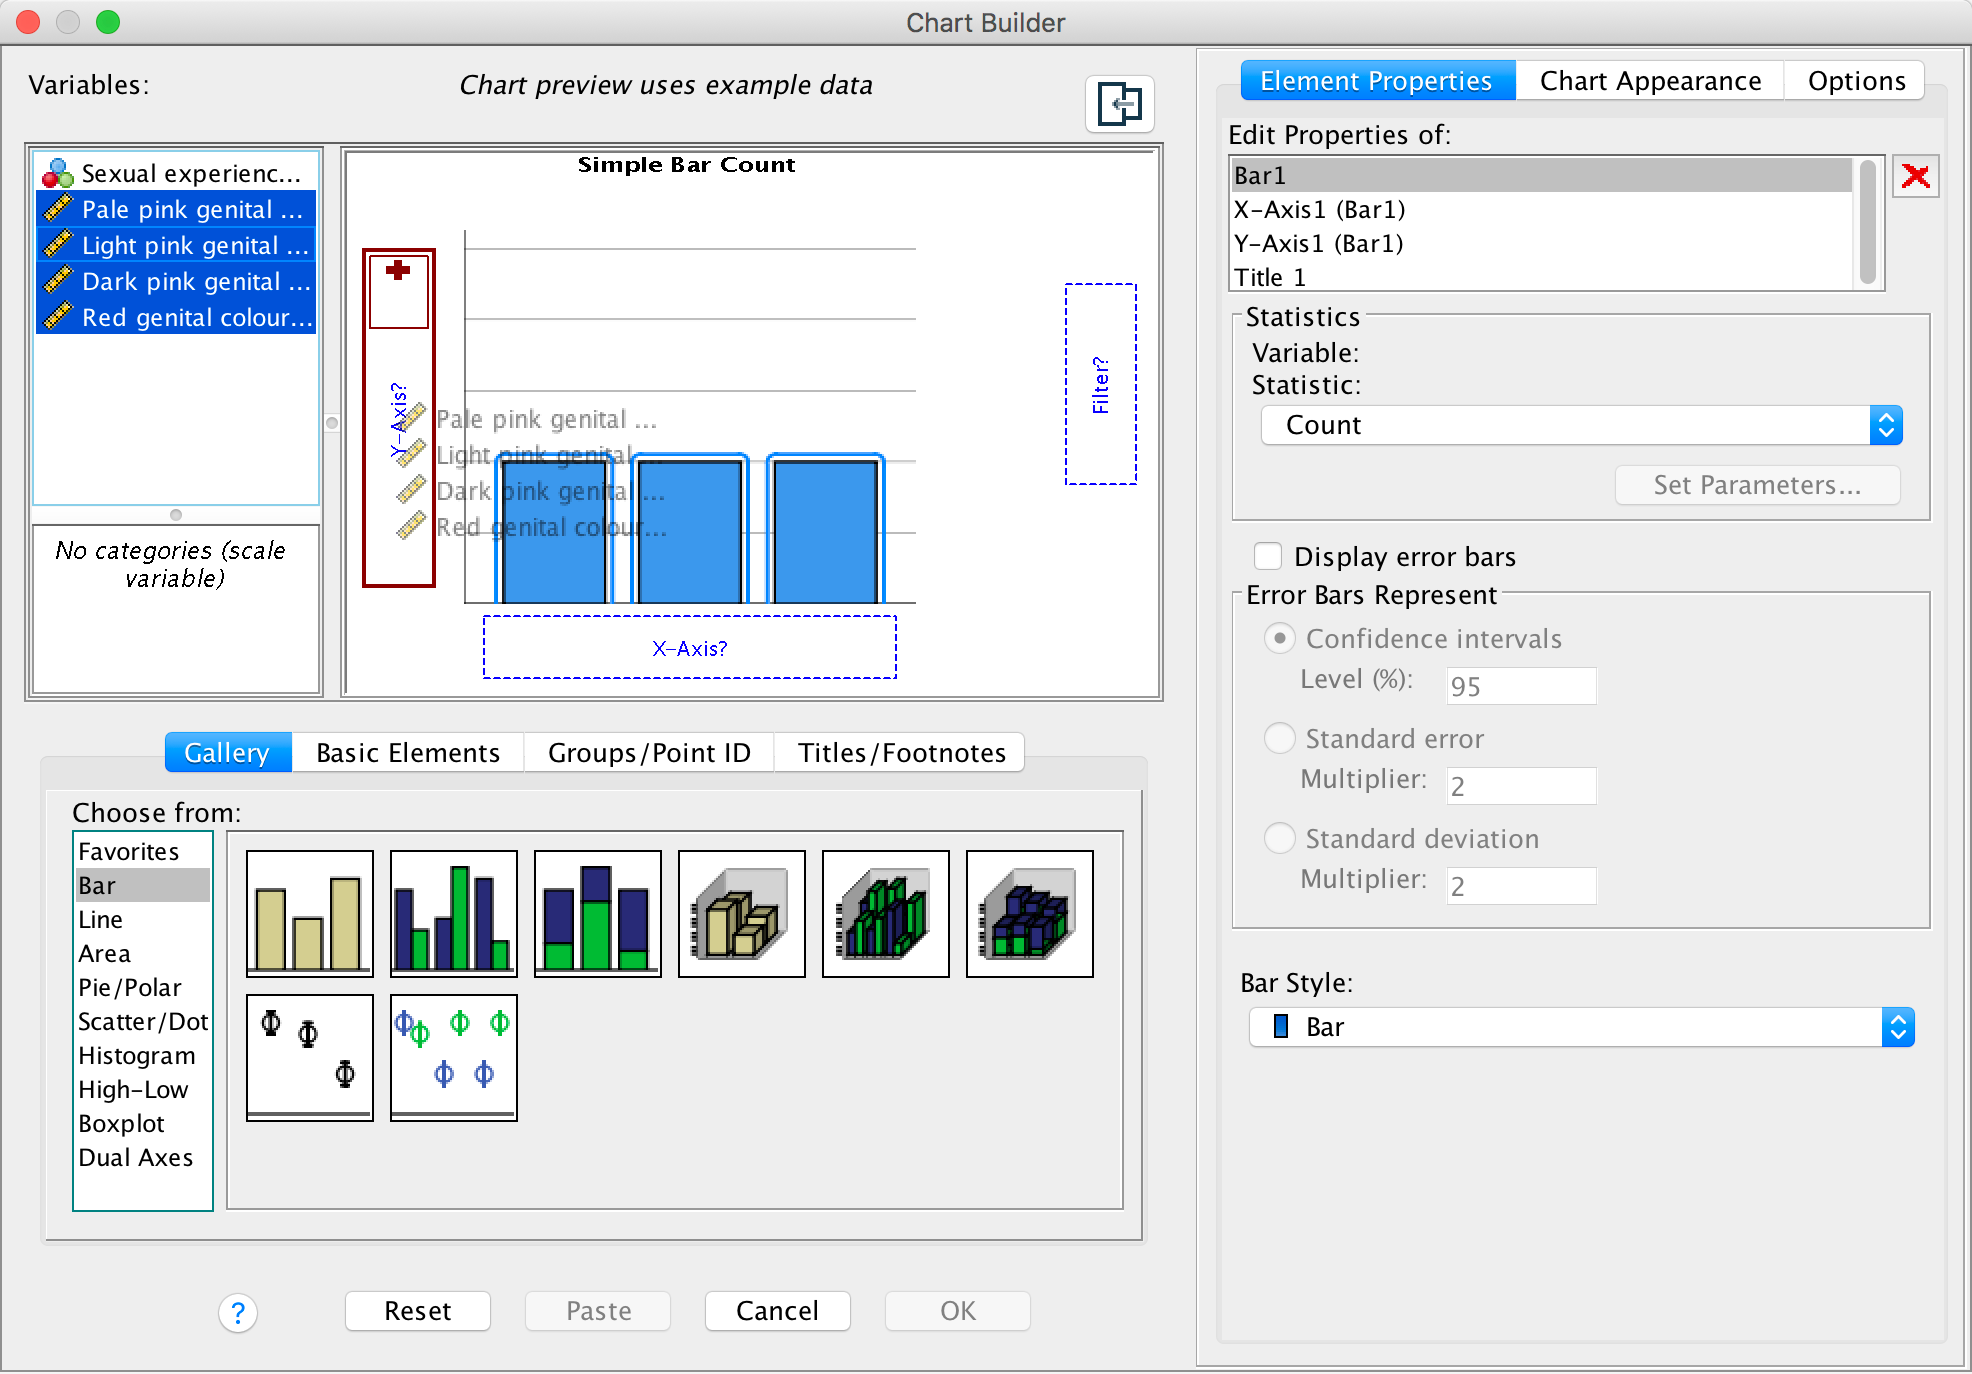Select the simple bar chart gallery icon
Image resolution: width=1972 pixels, height=1374 pixels.
(309, 913)
